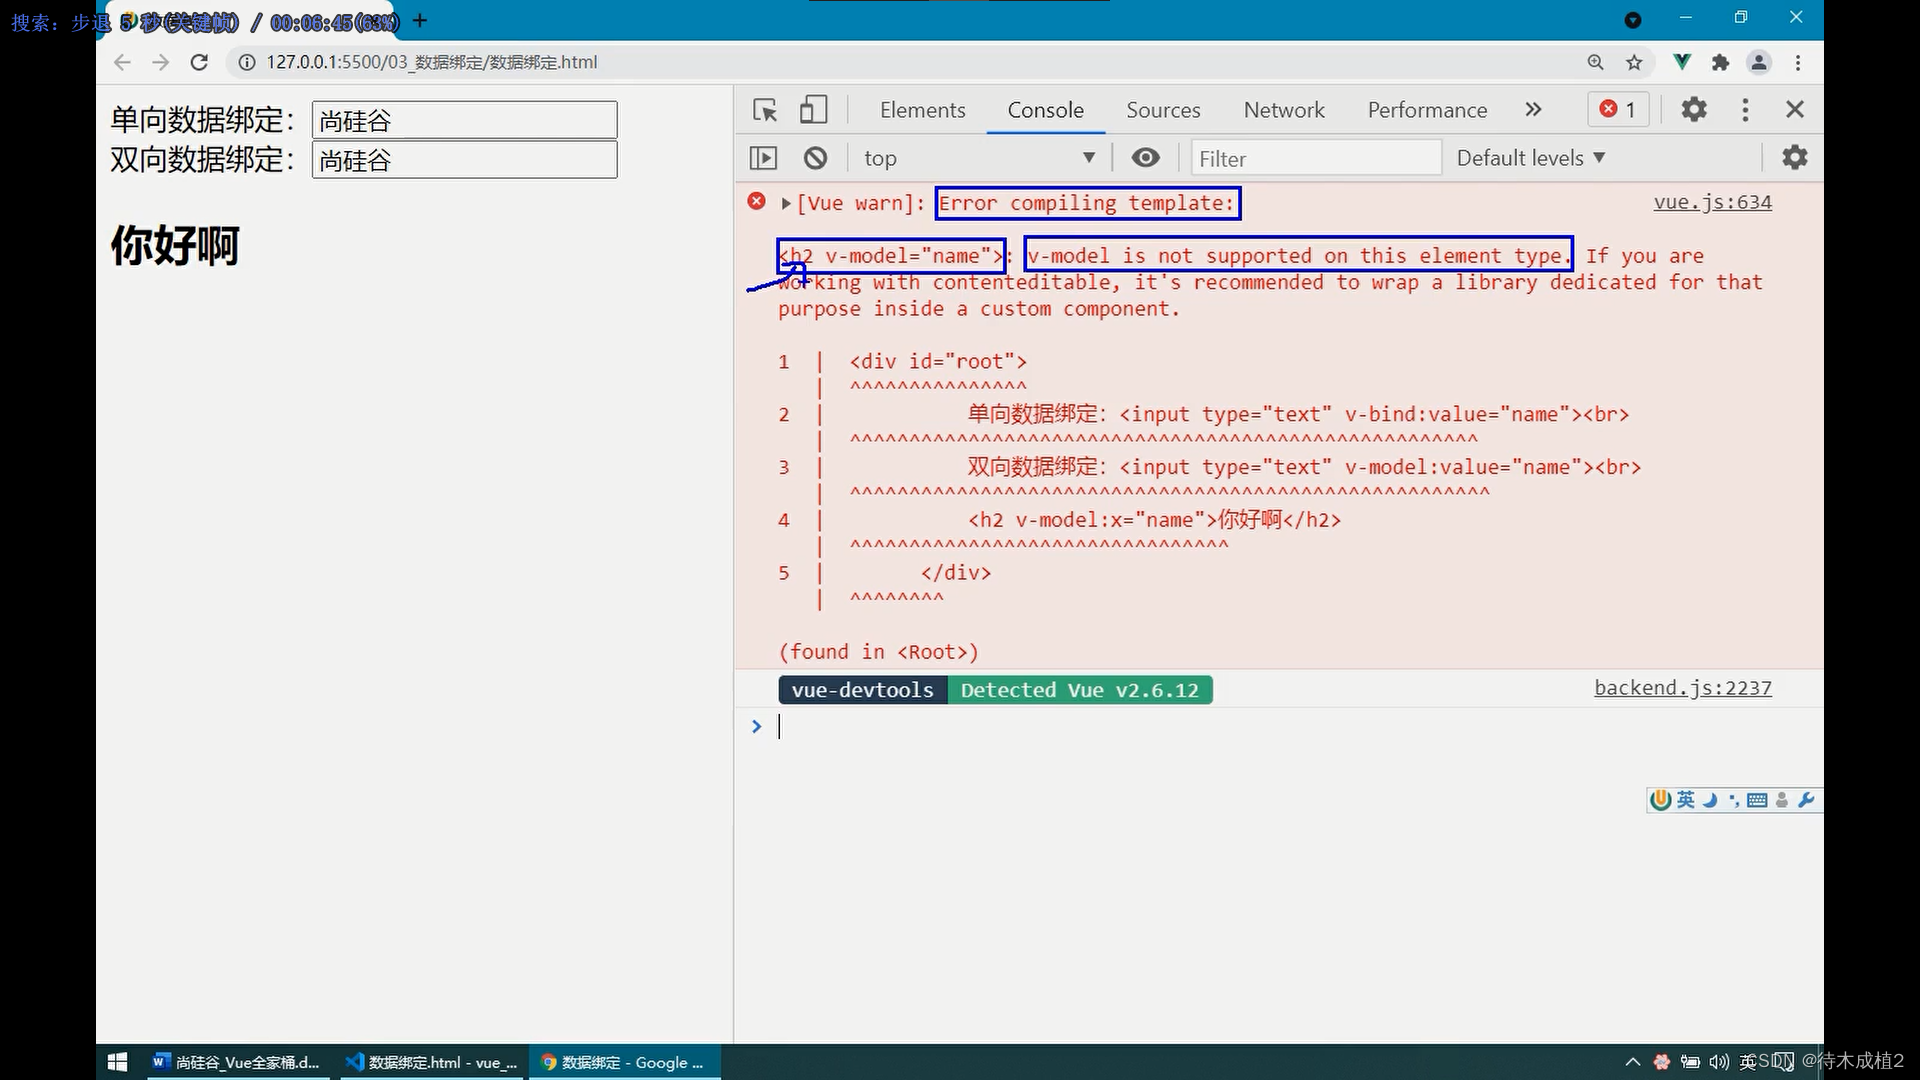
Task: Show hidden system tray icons
Action: pos(1632,1062)
